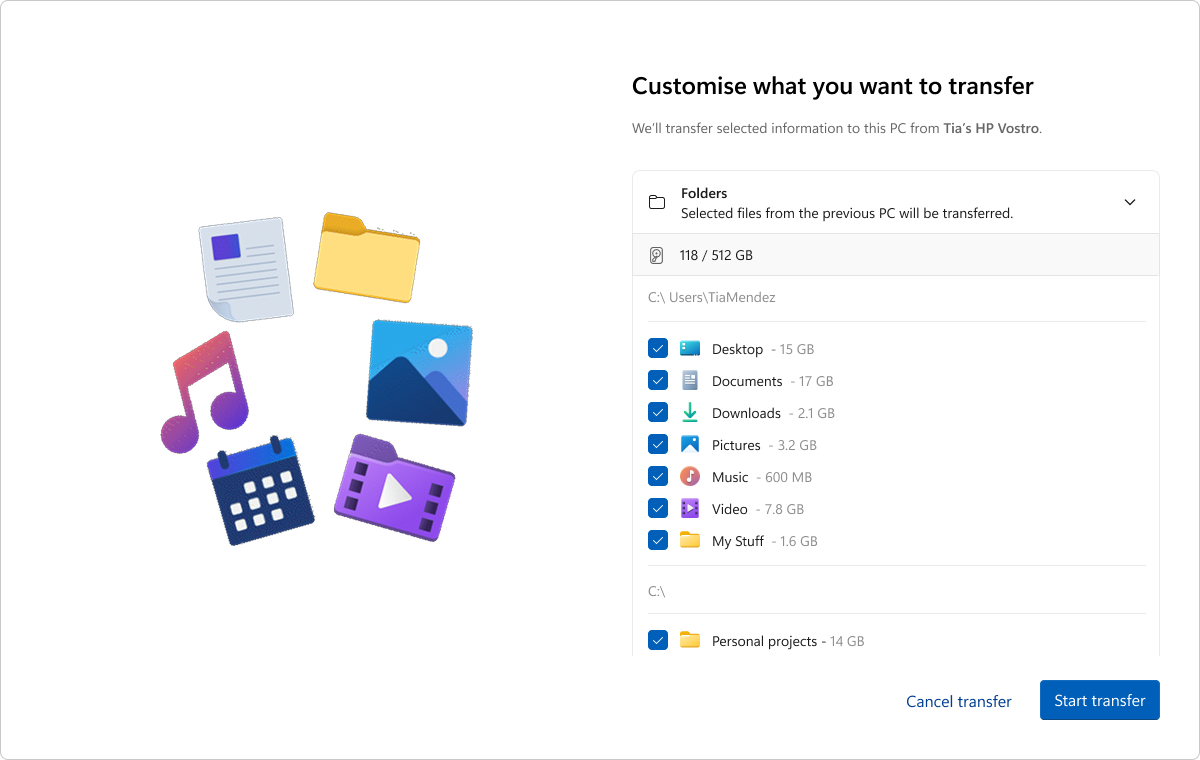Click the Folders section header title

pos(704,193)
